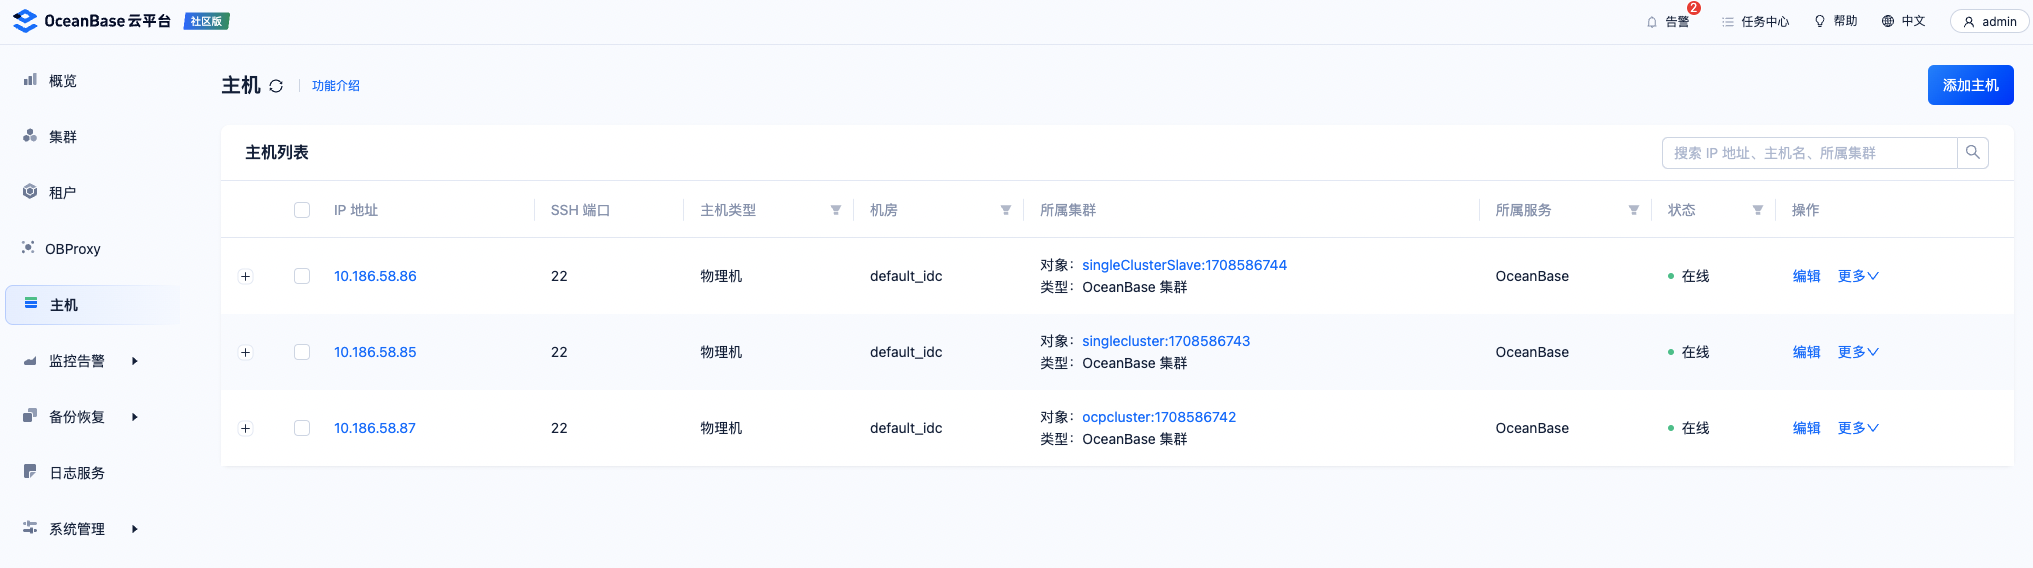Focus the host search input field
2033x568 pixels.
click(x=1809, y=152)
